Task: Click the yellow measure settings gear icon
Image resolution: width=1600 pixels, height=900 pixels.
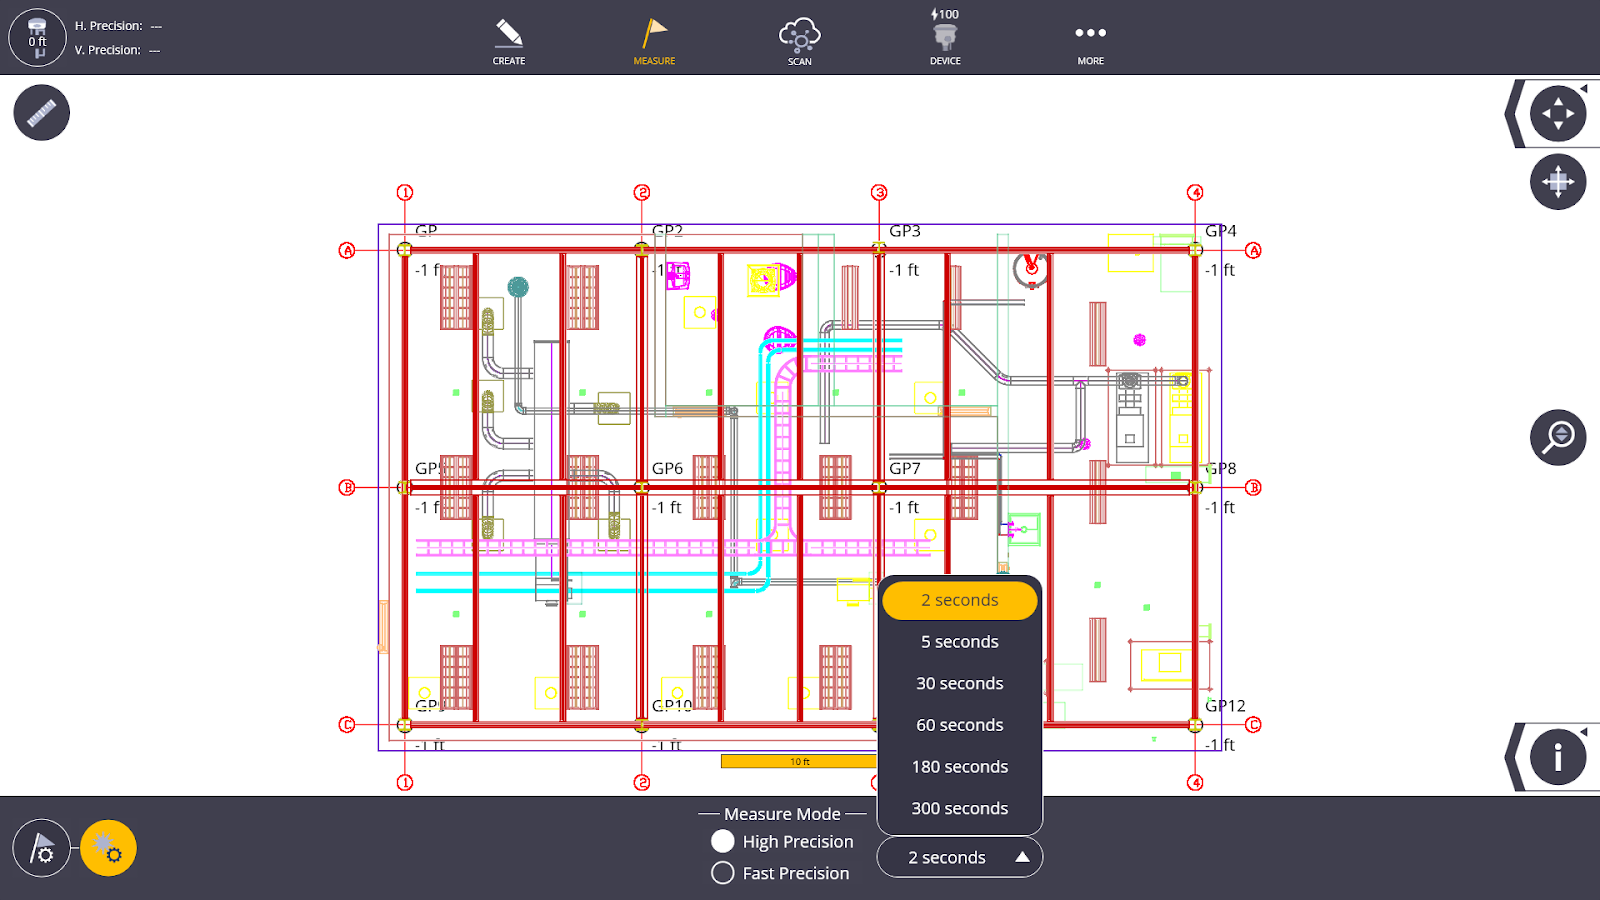Action: (x=108, y=848)
